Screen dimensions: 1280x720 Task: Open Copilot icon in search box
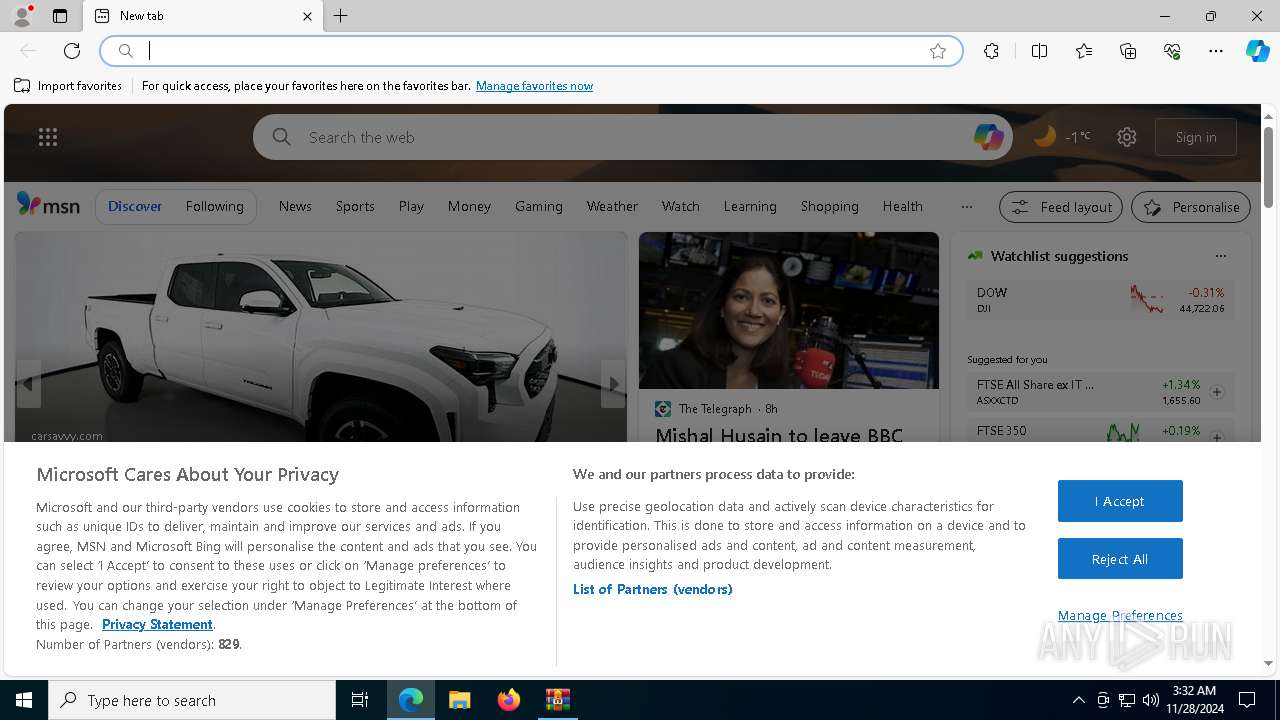(989, 137)
